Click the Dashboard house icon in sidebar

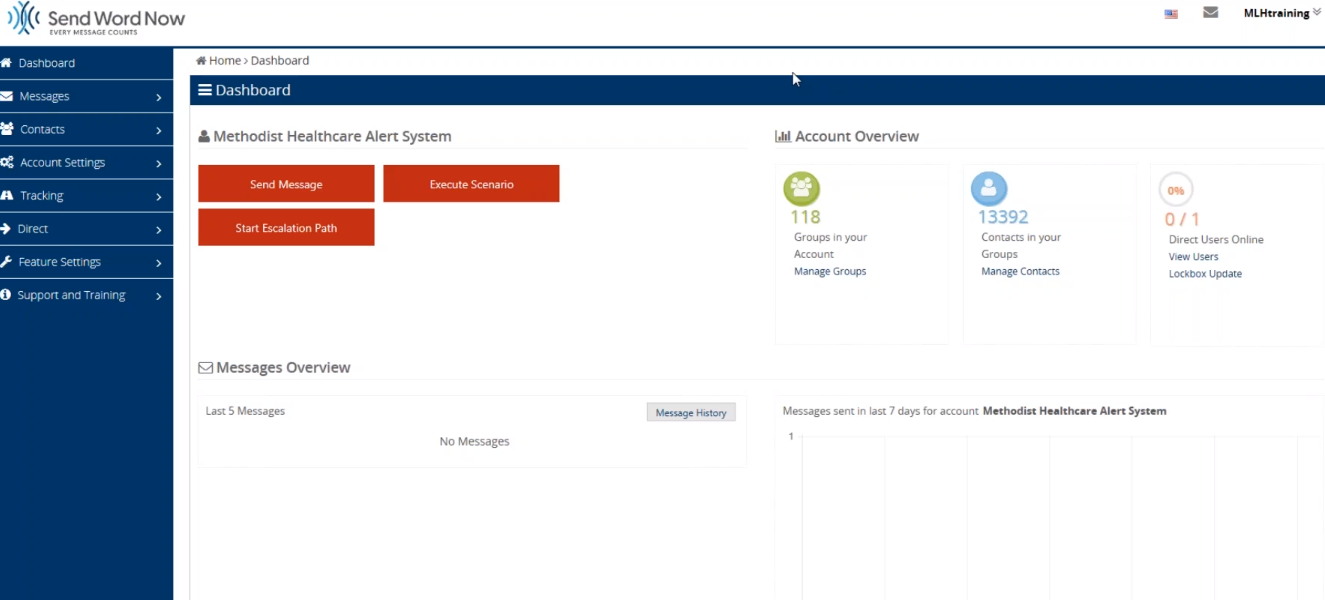point(6,63)
